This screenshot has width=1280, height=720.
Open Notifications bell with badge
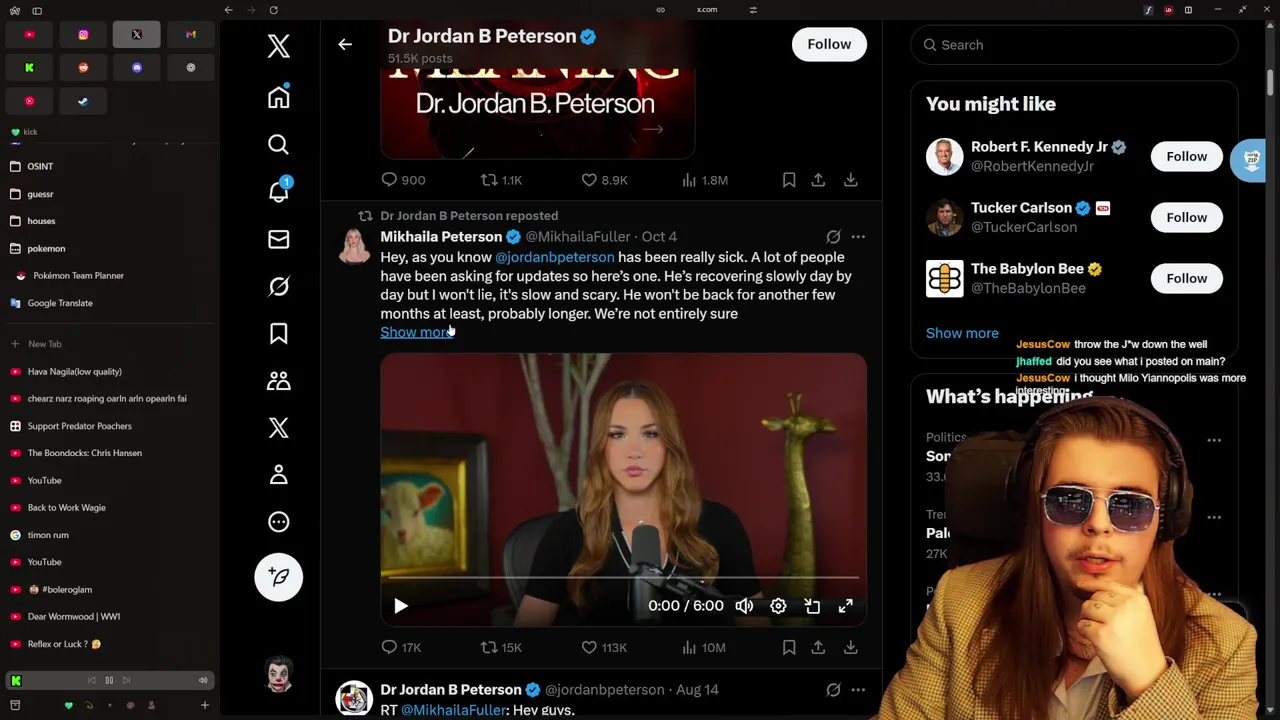pos(279,191)
